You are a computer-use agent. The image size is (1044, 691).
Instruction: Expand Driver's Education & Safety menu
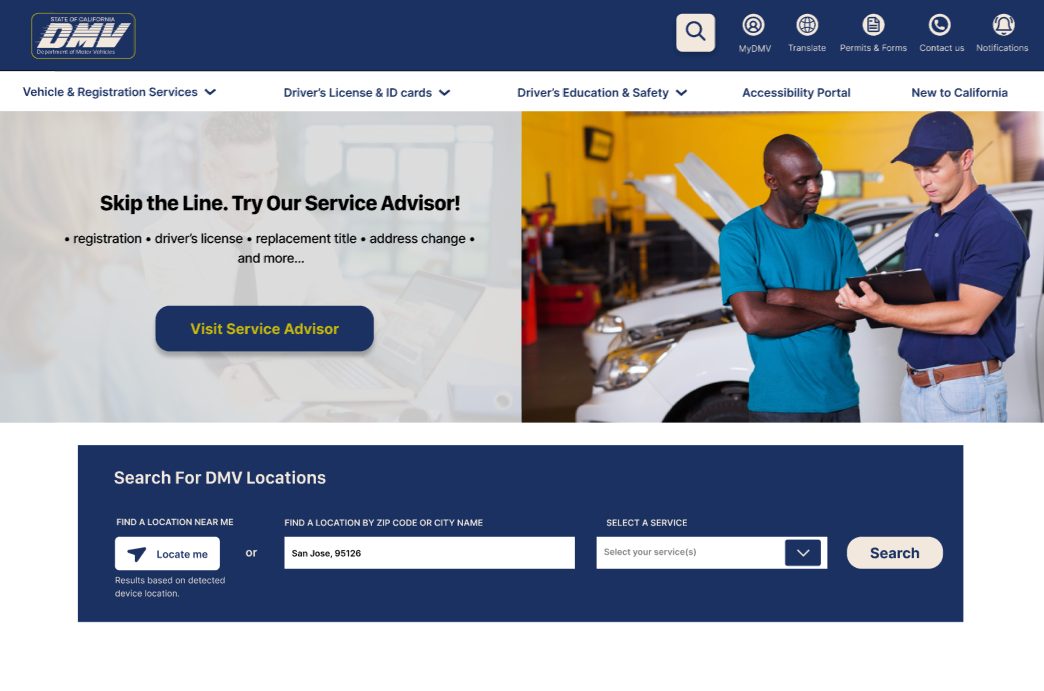coord(602,93)
